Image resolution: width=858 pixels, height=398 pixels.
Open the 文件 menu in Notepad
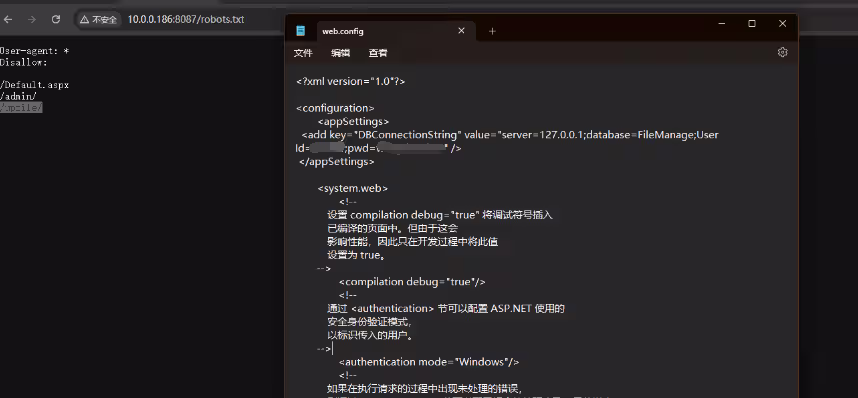(303, 53)
